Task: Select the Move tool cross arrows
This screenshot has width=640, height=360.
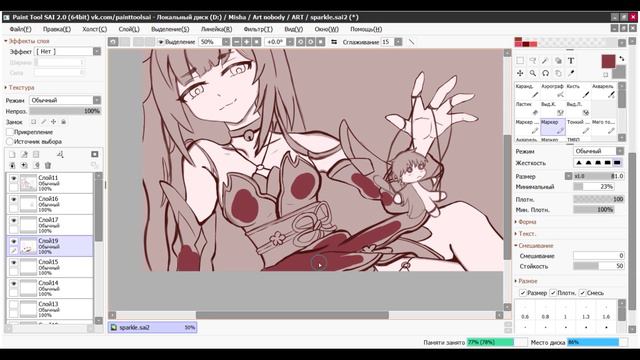Action: click(x=520, y=73)
